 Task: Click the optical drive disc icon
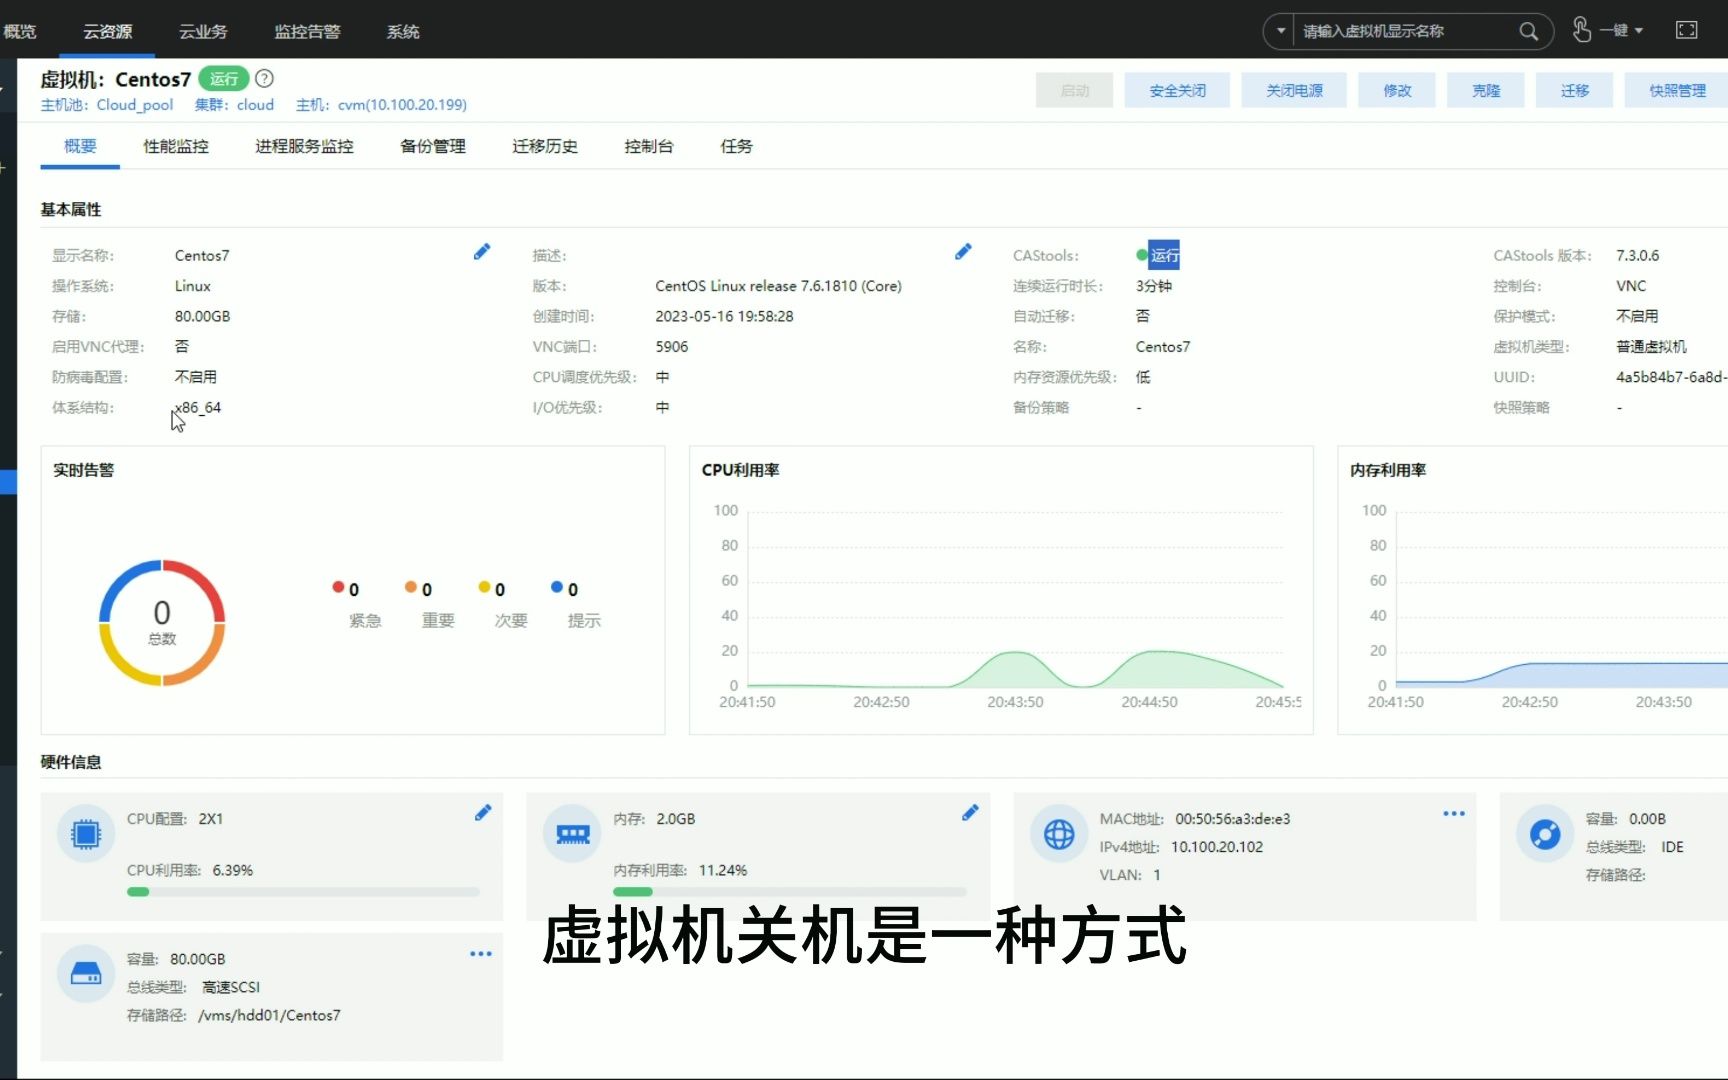pos(1545,833)
